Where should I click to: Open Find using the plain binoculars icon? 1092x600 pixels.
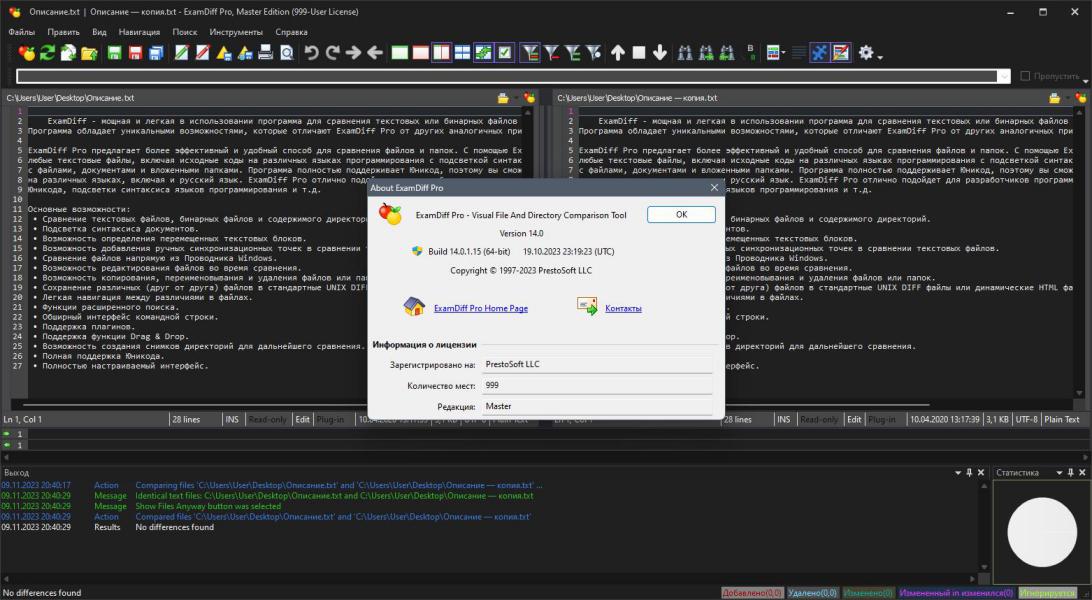[685, 53]
